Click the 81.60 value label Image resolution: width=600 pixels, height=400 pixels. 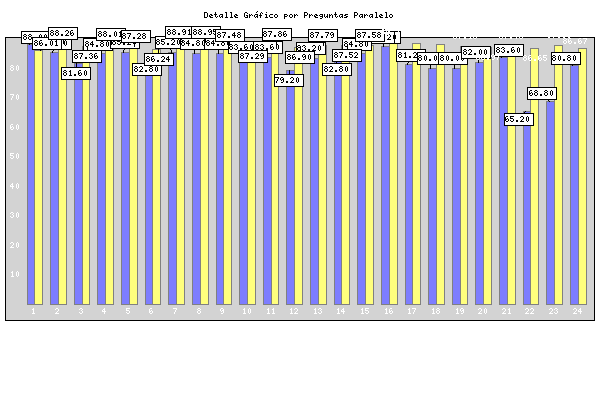point(76,73)
